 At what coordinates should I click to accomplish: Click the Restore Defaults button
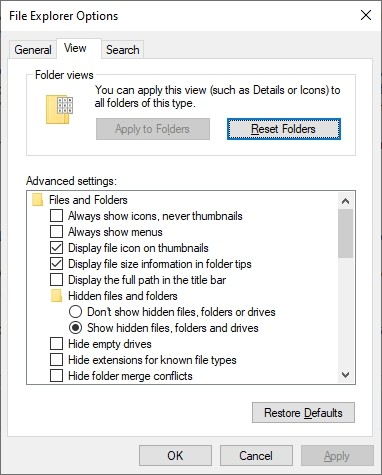(x=303, y=413)
